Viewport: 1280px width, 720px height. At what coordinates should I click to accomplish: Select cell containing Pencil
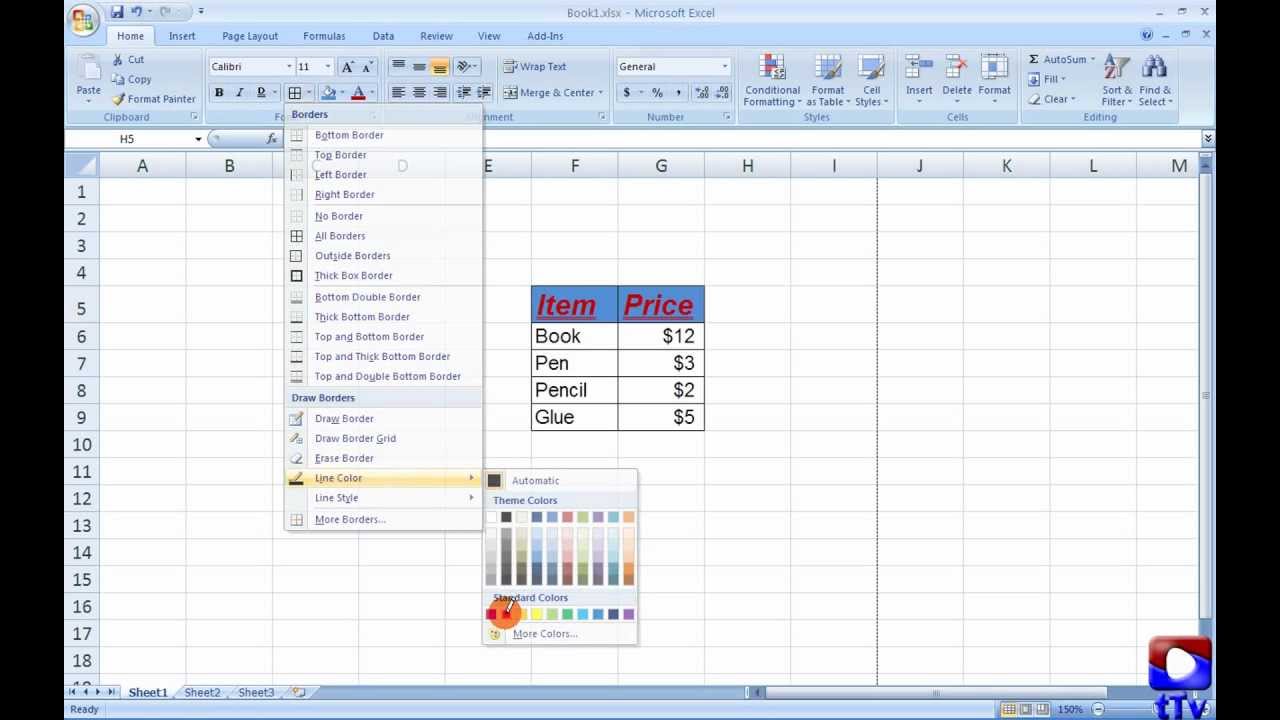[574, 390]
